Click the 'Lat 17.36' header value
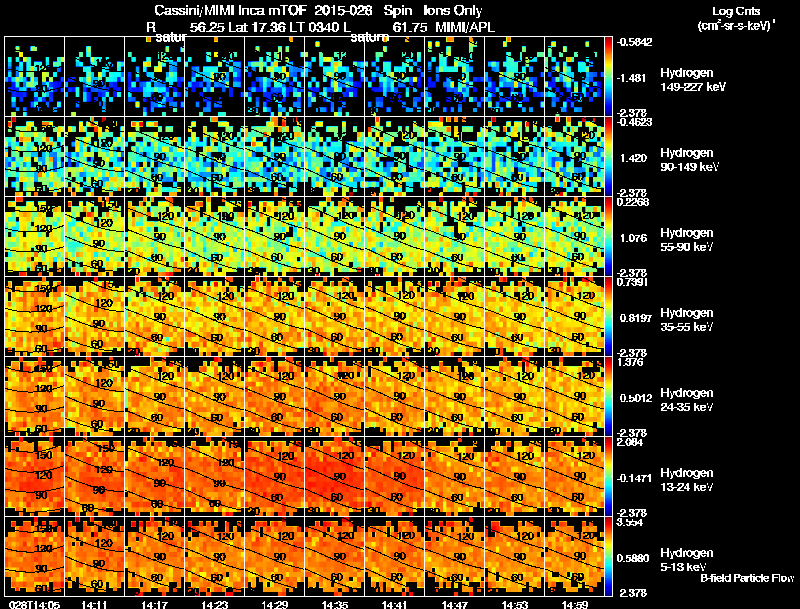This screenshot has height=609, width=800. 256,27
